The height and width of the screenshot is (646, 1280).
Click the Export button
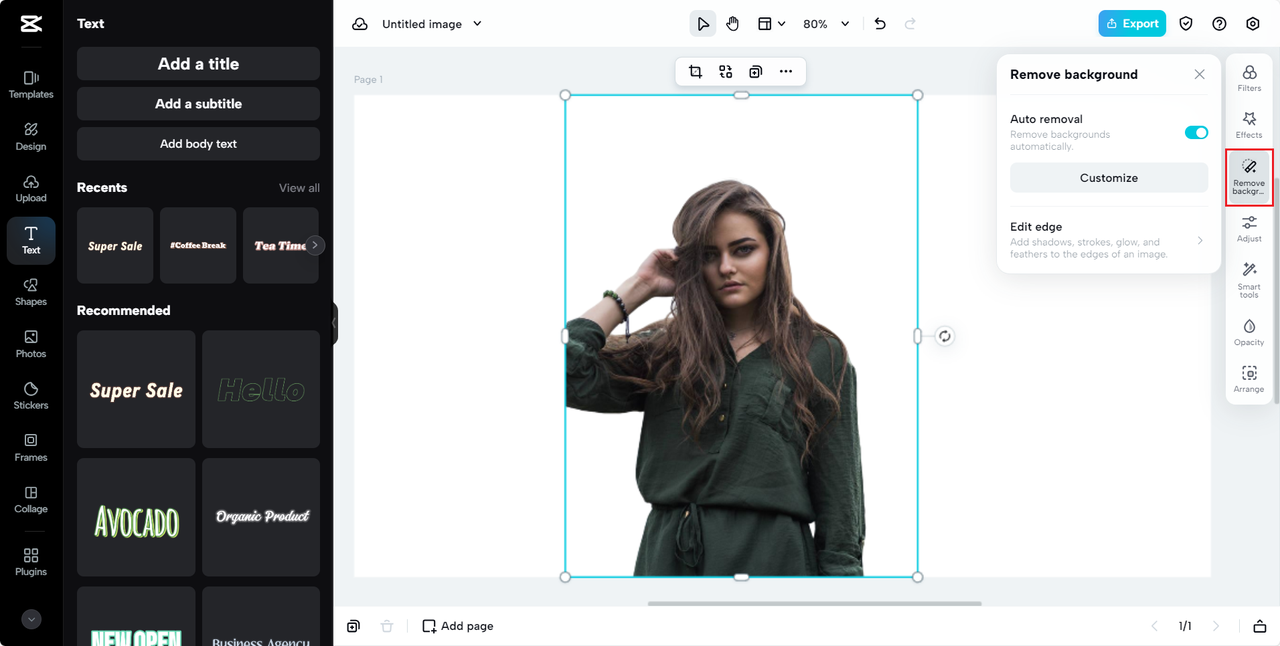pyautogui.click(x=1132, y=24)
